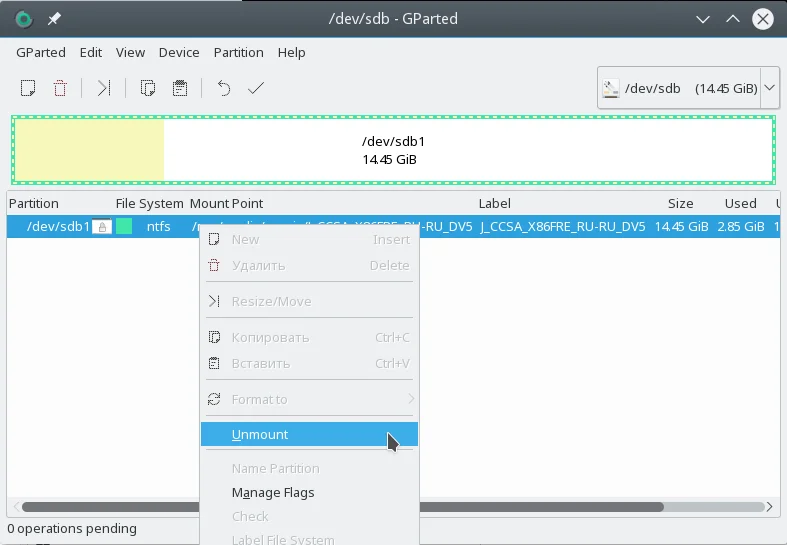Click the window keep-below down chevron

pos(703,20)
